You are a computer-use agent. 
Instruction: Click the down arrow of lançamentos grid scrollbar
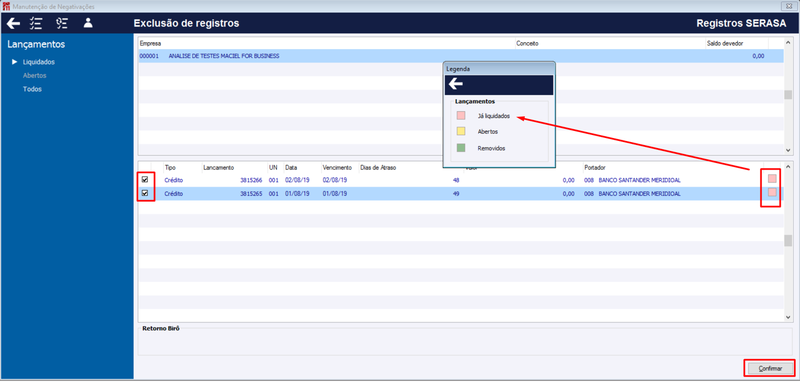coord(788,317)
